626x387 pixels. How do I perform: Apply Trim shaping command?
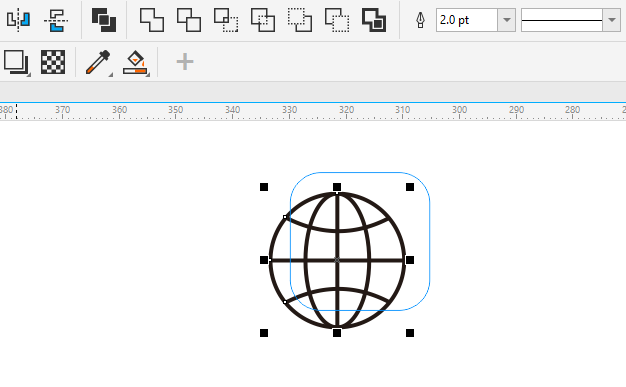189,20
